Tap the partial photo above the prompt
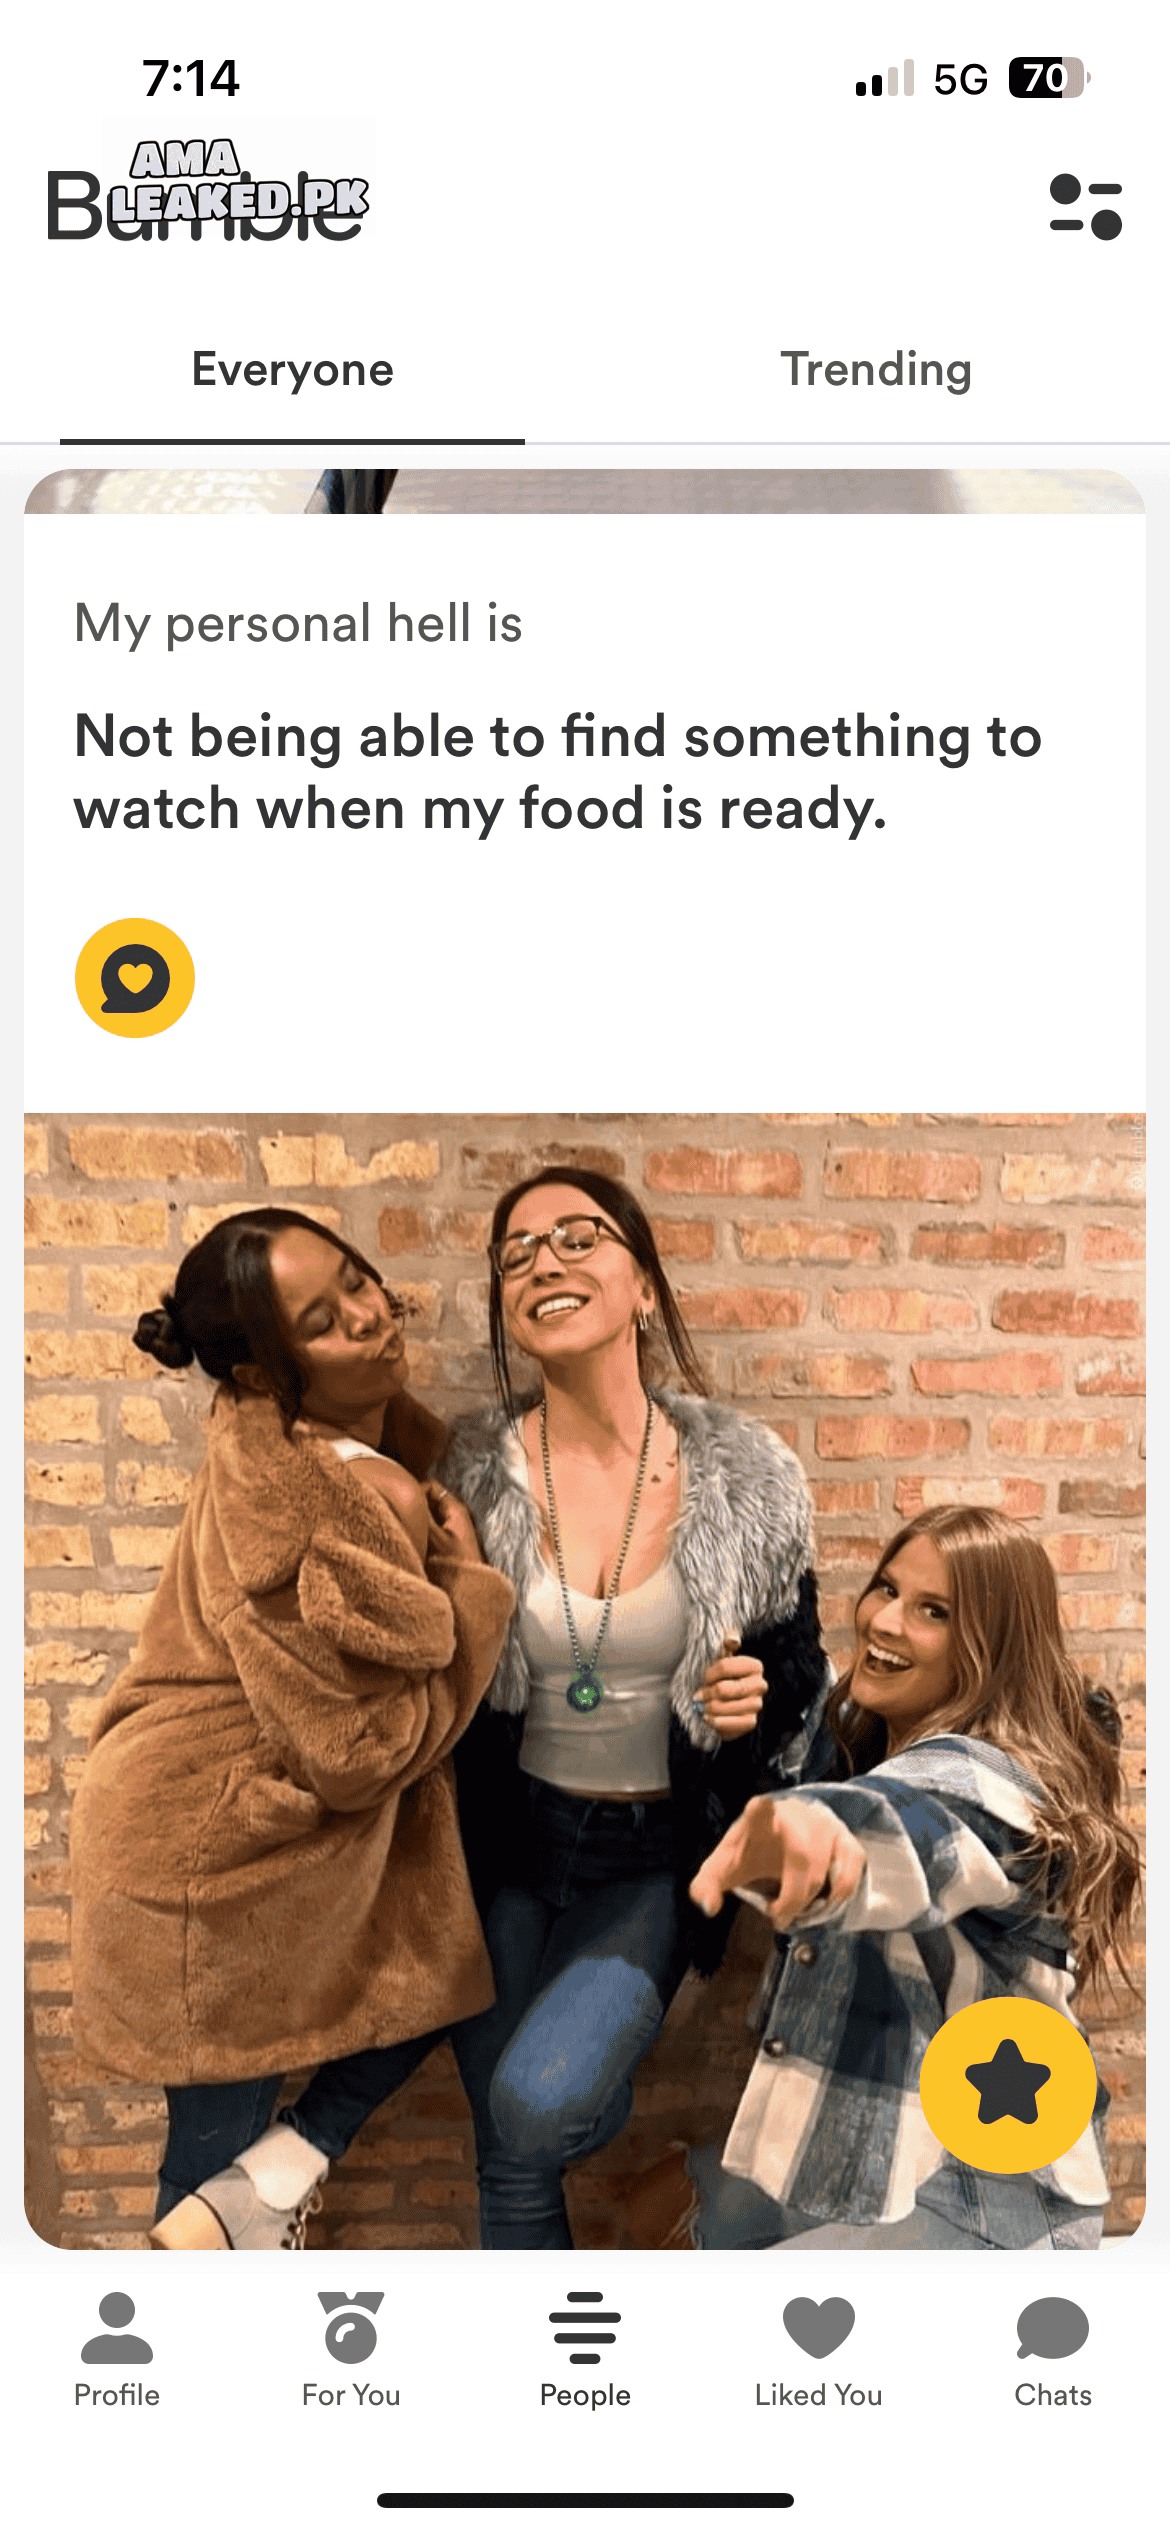1170x2532 pixels. (585, 491)
